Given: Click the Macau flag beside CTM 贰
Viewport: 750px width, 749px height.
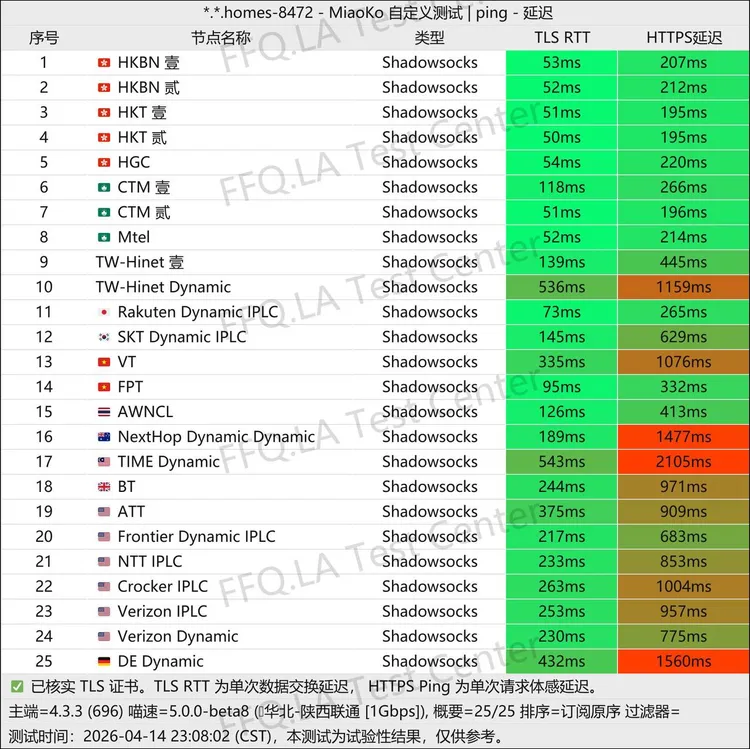Looking at the screenshot, I should [x=104, y=212].
